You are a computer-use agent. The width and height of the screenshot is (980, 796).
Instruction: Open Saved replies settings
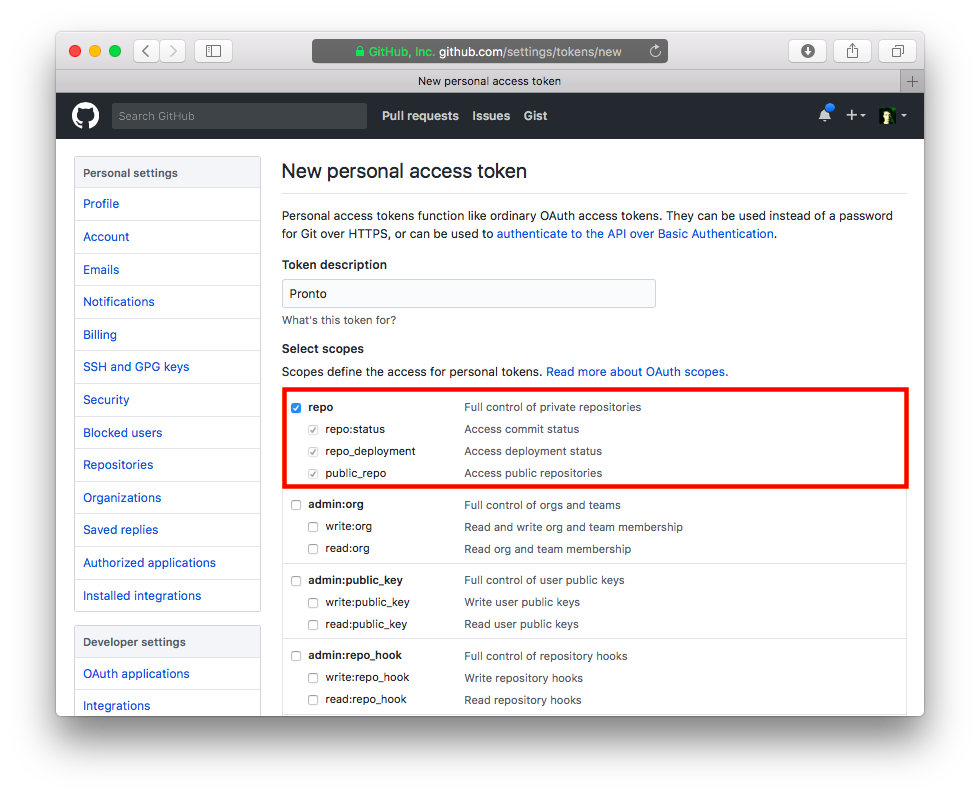[121, 530]
